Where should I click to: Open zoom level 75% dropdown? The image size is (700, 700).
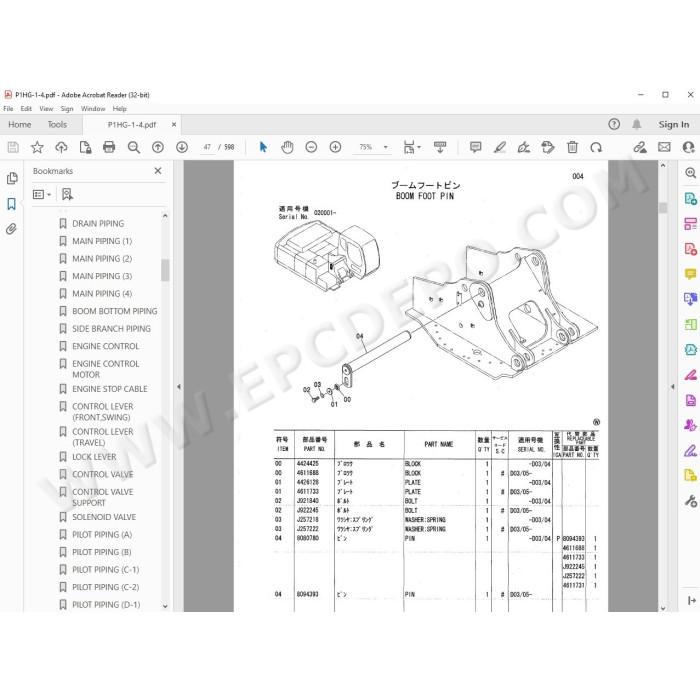coord(386,147)
